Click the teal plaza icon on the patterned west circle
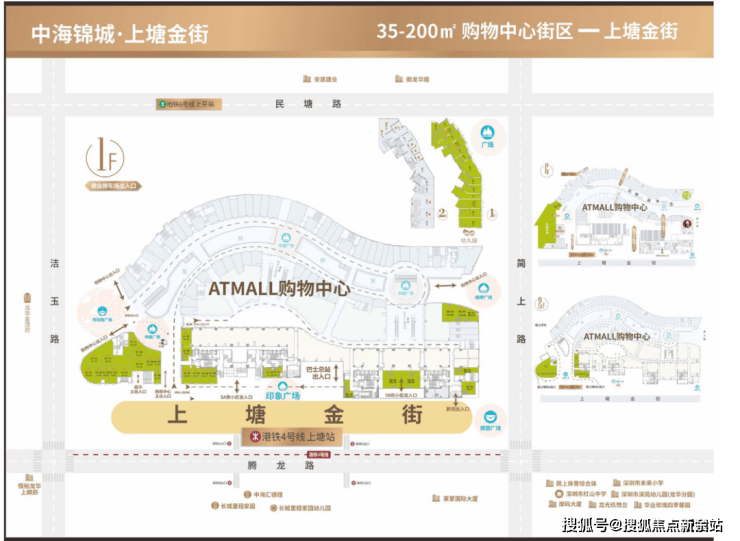Viewport: 740px width, 541px height. 102,313
